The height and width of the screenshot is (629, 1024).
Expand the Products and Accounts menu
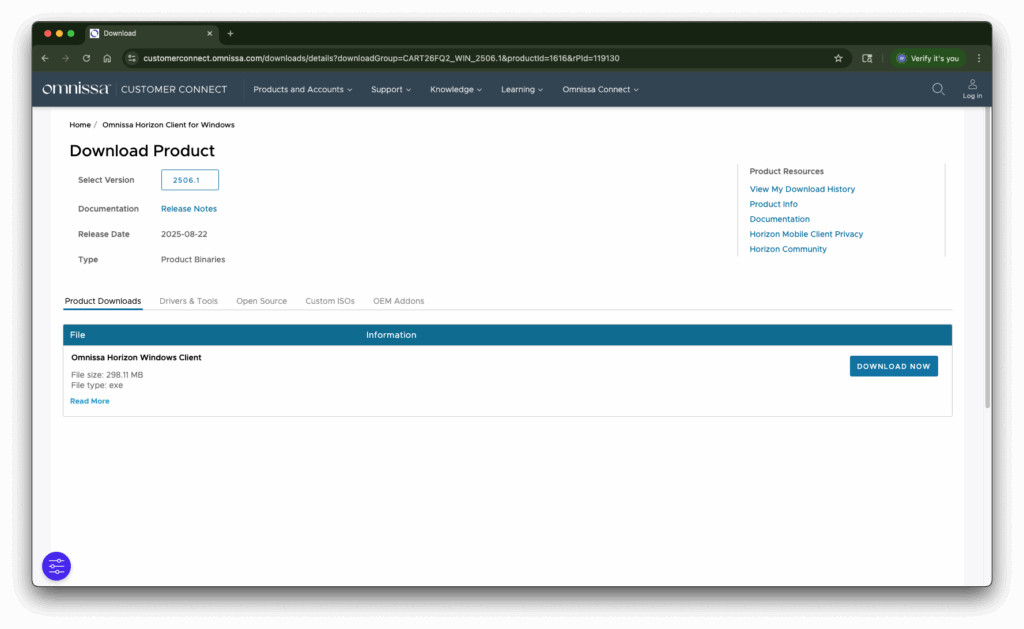(x=302, y=89)
